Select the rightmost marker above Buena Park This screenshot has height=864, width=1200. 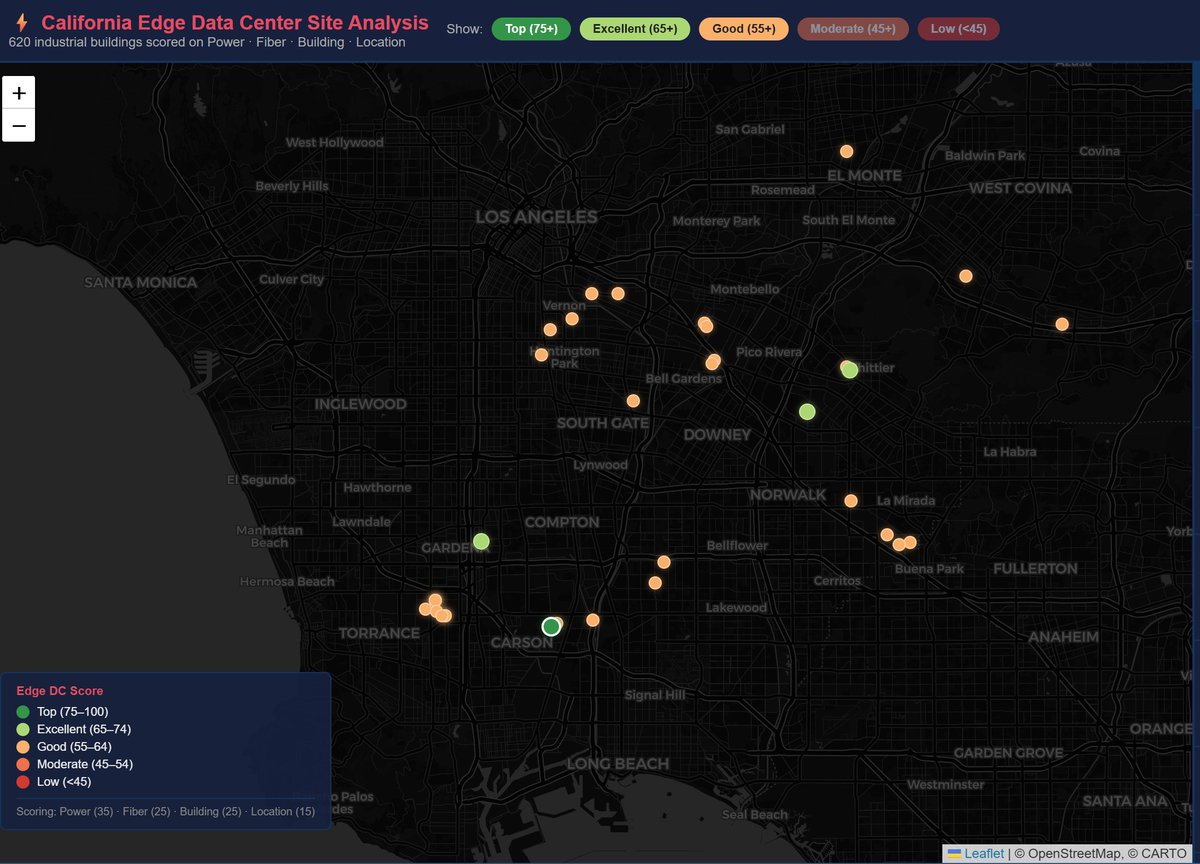click(x=910, y=542)
